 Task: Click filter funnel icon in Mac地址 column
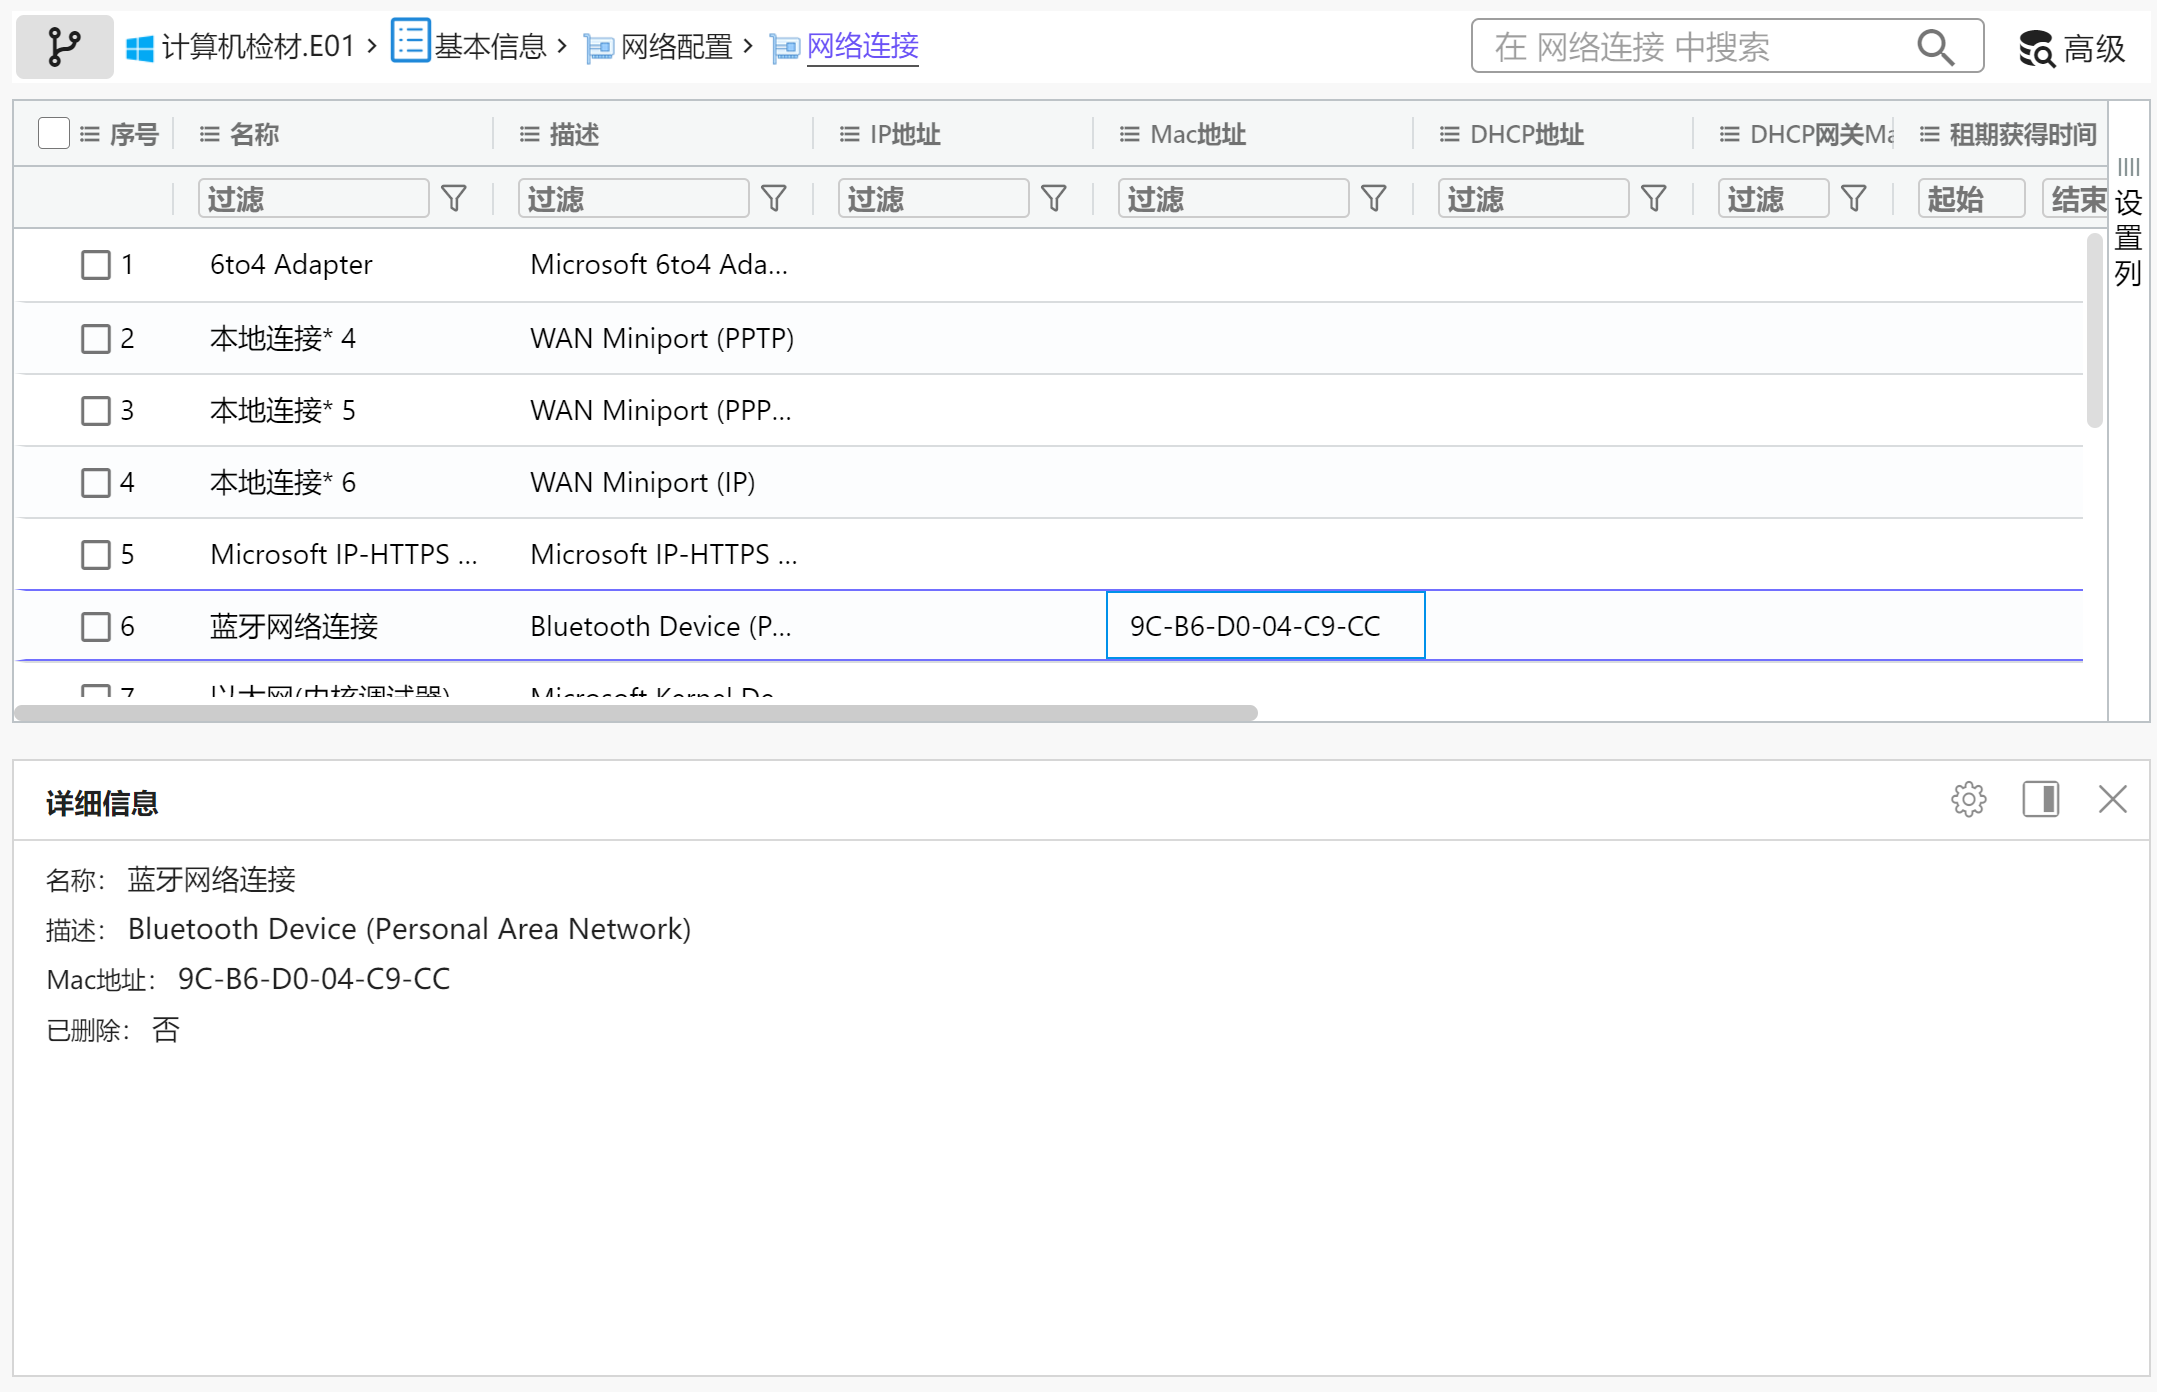tap(1374, 199)
